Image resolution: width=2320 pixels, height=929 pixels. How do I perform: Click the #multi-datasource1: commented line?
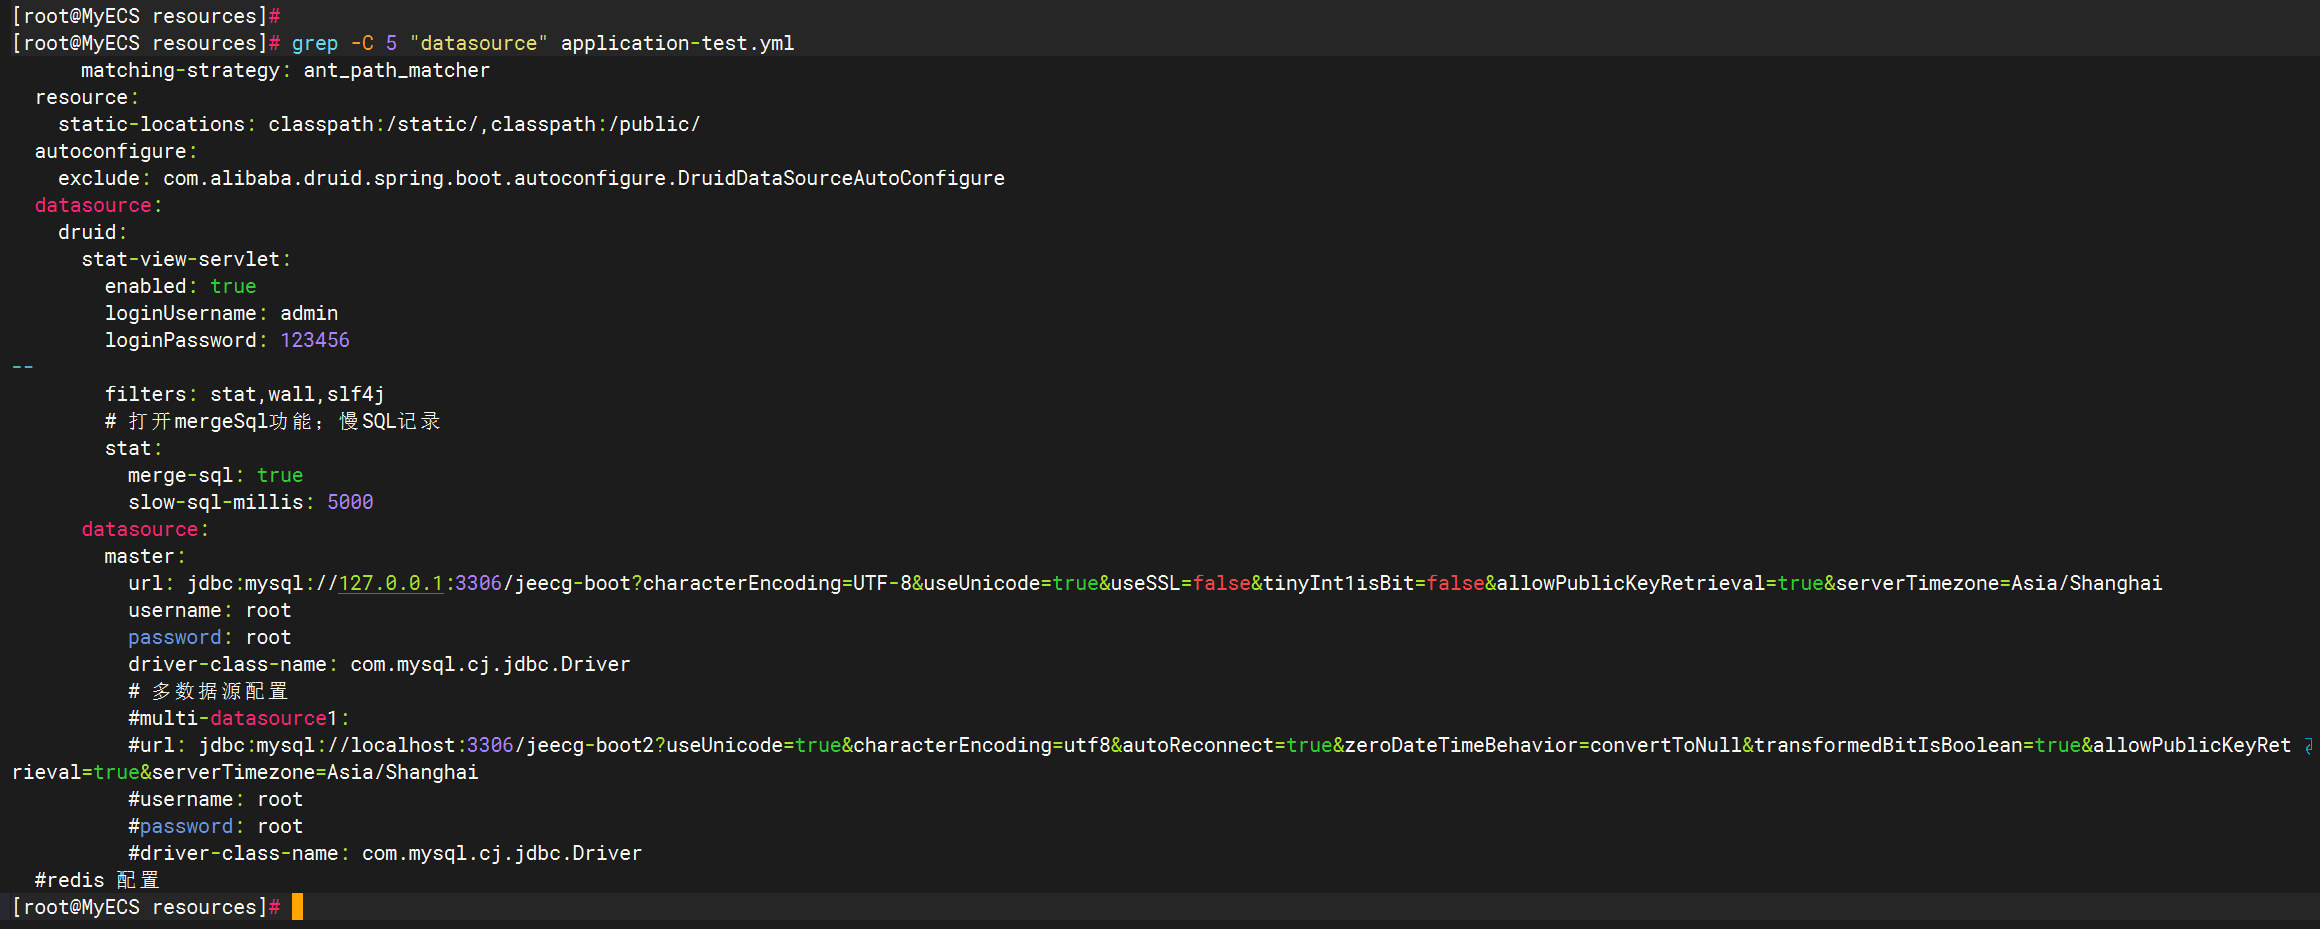click(x=239, y=718)
